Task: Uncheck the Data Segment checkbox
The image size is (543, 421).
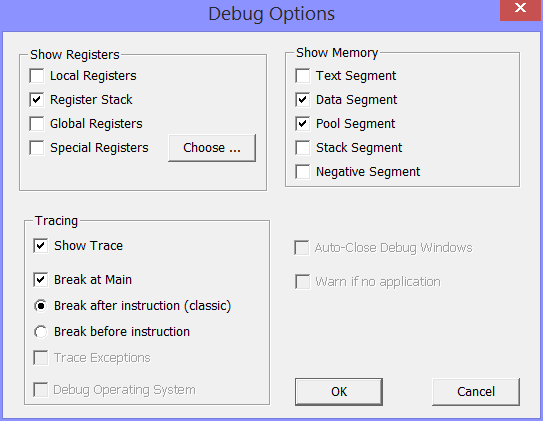Action: [303, 100]
